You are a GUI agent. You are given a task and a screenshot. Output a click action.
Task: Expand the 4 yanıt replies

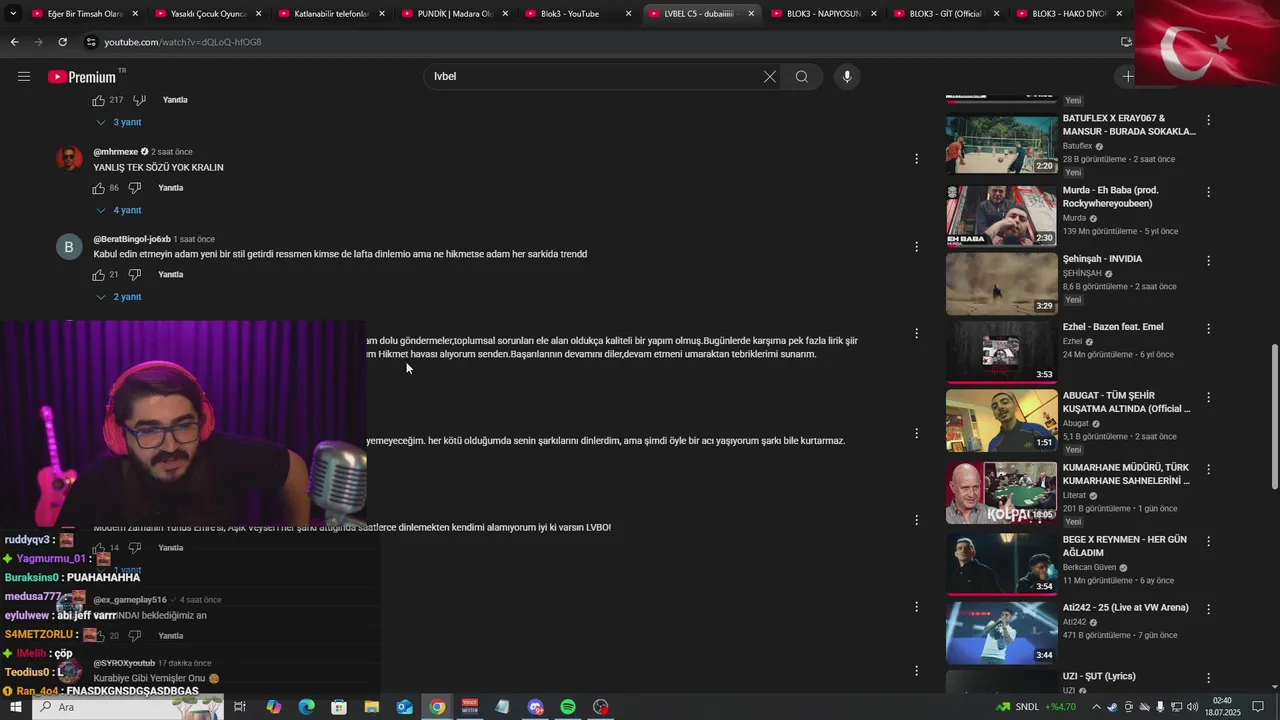119,210
